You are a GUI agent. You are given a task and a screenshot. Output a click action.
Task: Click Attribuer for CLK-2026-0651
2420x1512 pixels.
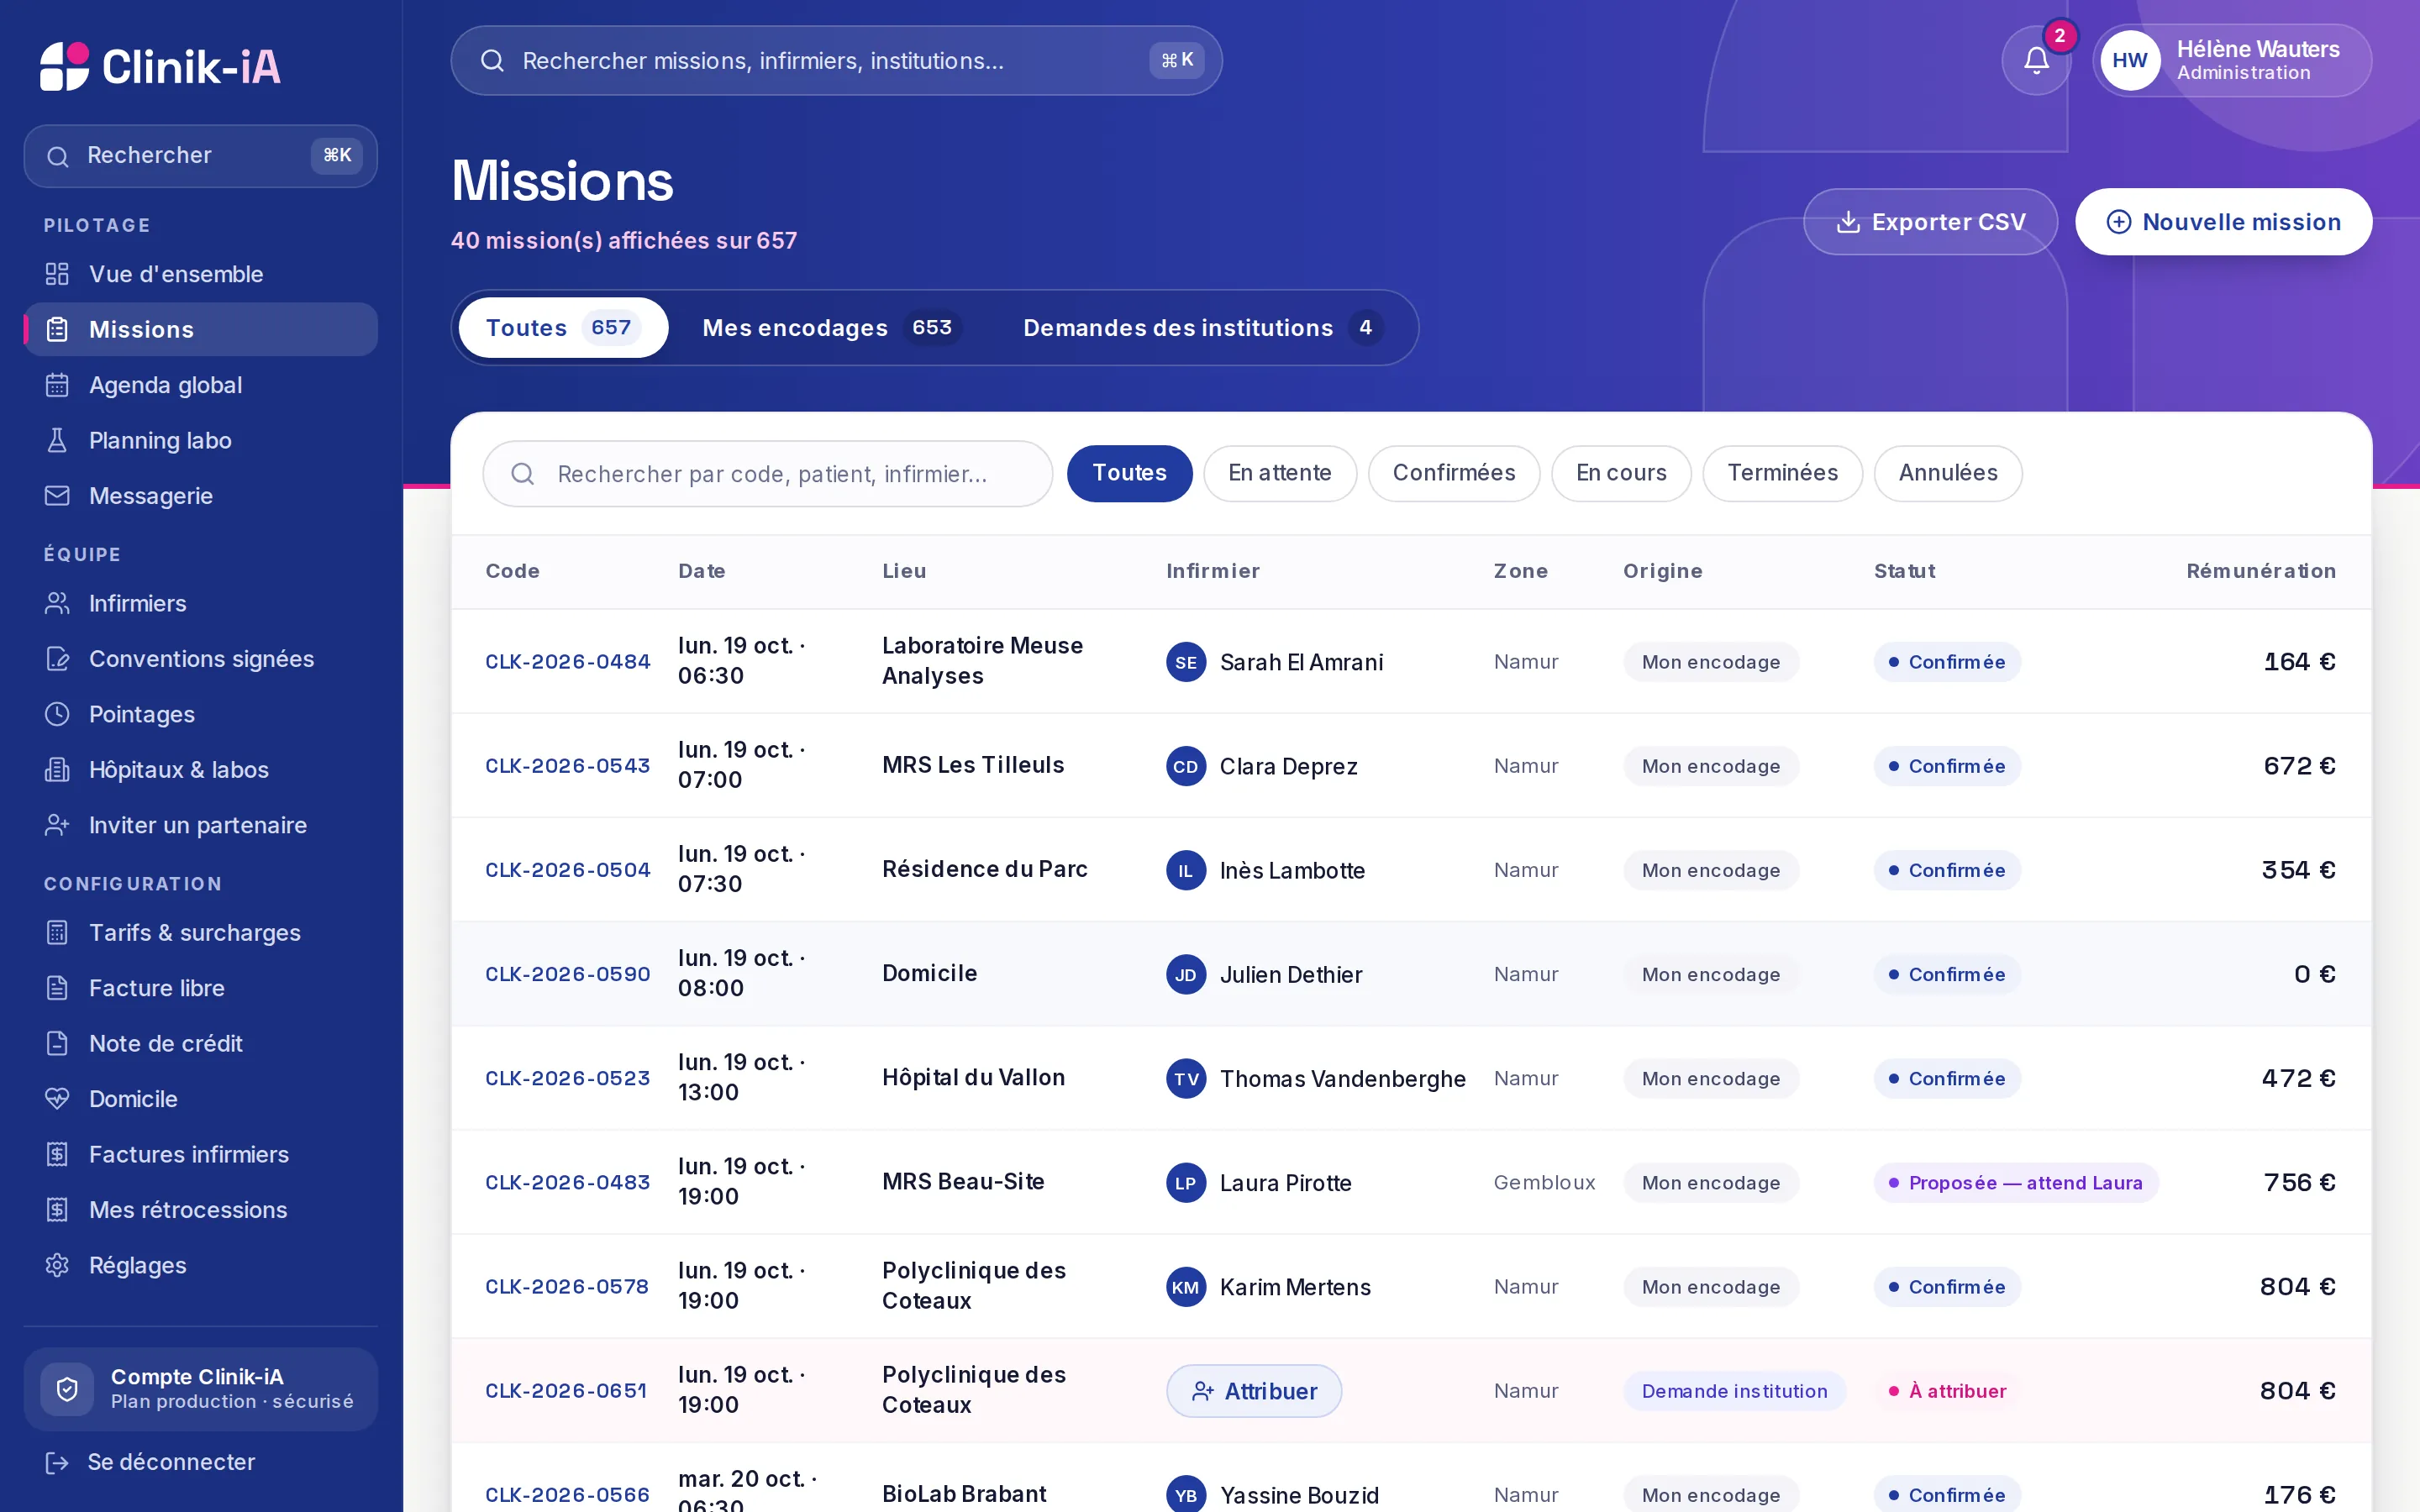(1254, 1391)
